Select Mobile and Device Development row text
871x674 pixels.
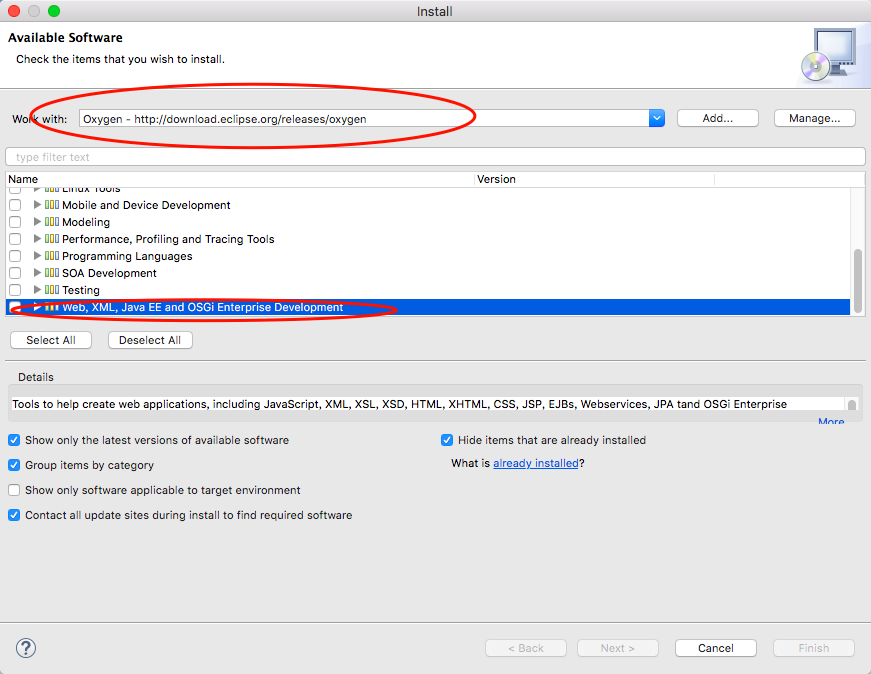[x=146, y=205]
